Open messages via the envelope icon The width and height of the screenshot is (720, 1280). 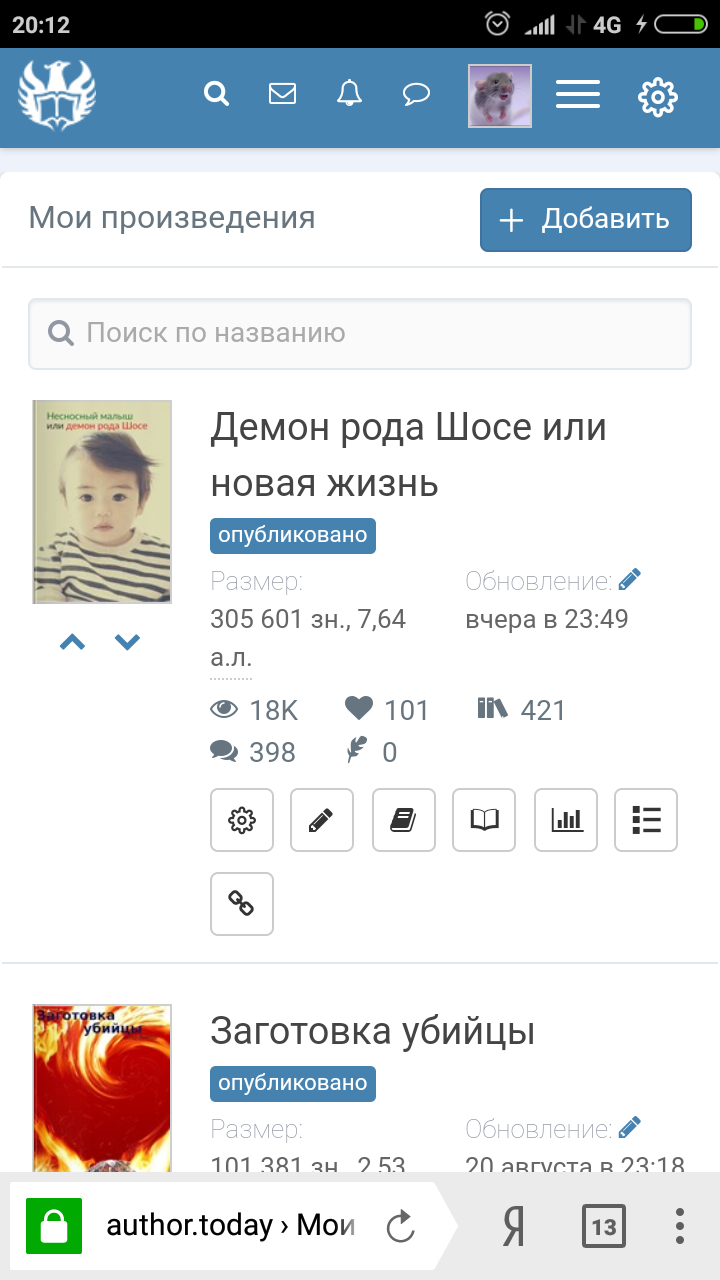283,94
